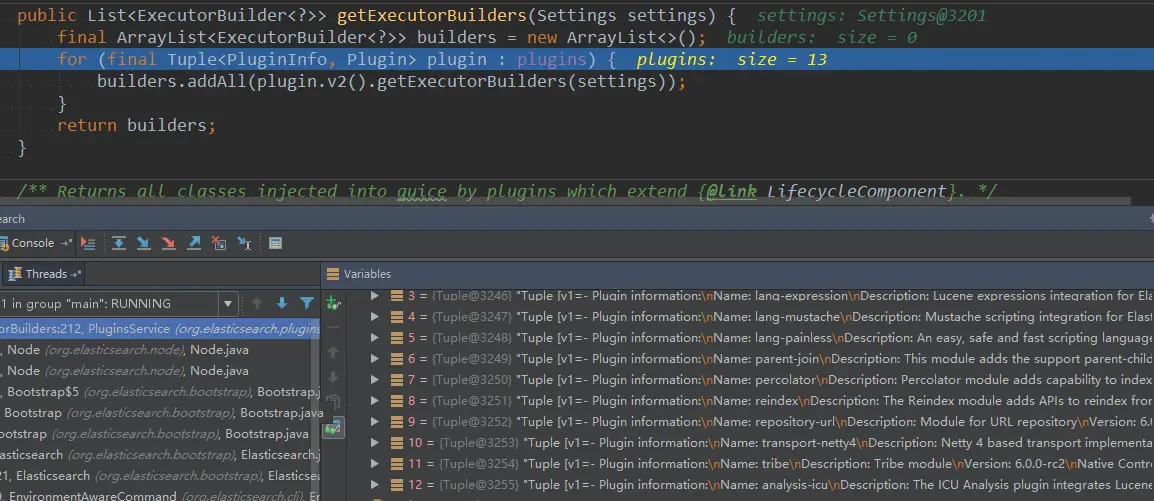Viewport: 1154px width, 501px height.
Task: Click the builders.addAll code line
Action: (x=391, y=82)
